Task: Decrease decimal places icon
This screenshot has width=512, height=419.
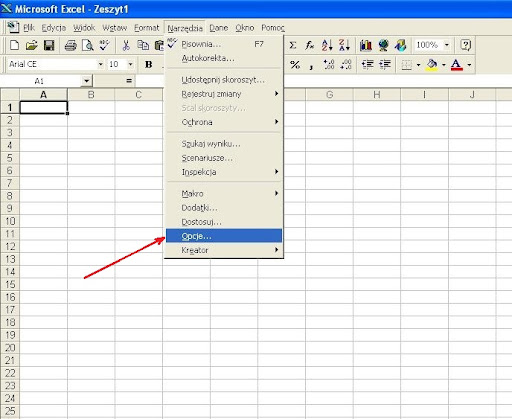Action: tap(346, 64)
